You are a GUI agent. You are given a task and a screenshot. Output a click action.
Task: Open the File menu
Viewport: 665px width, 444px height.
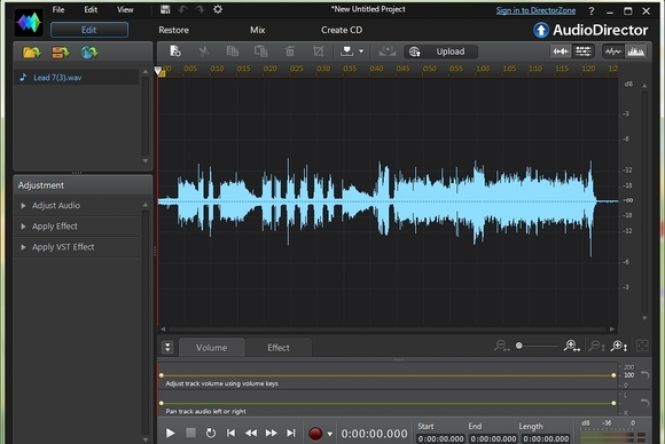tap(59, 10)
